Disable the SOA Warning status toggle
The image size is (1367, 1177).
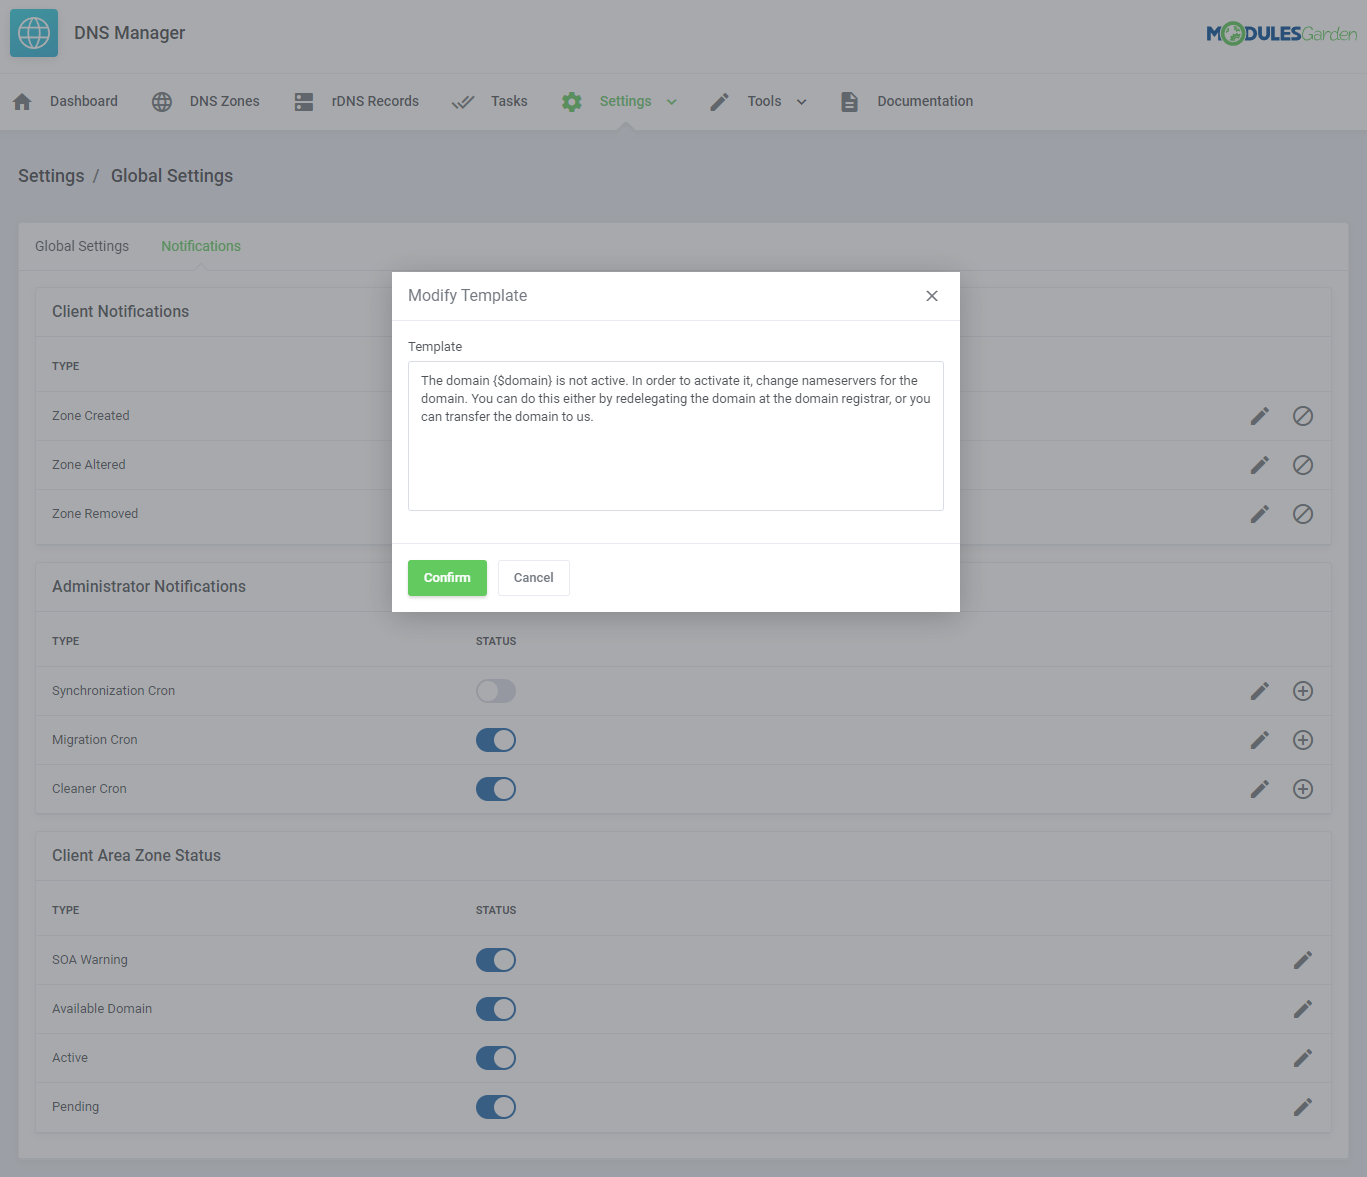[x=495, y=960]
